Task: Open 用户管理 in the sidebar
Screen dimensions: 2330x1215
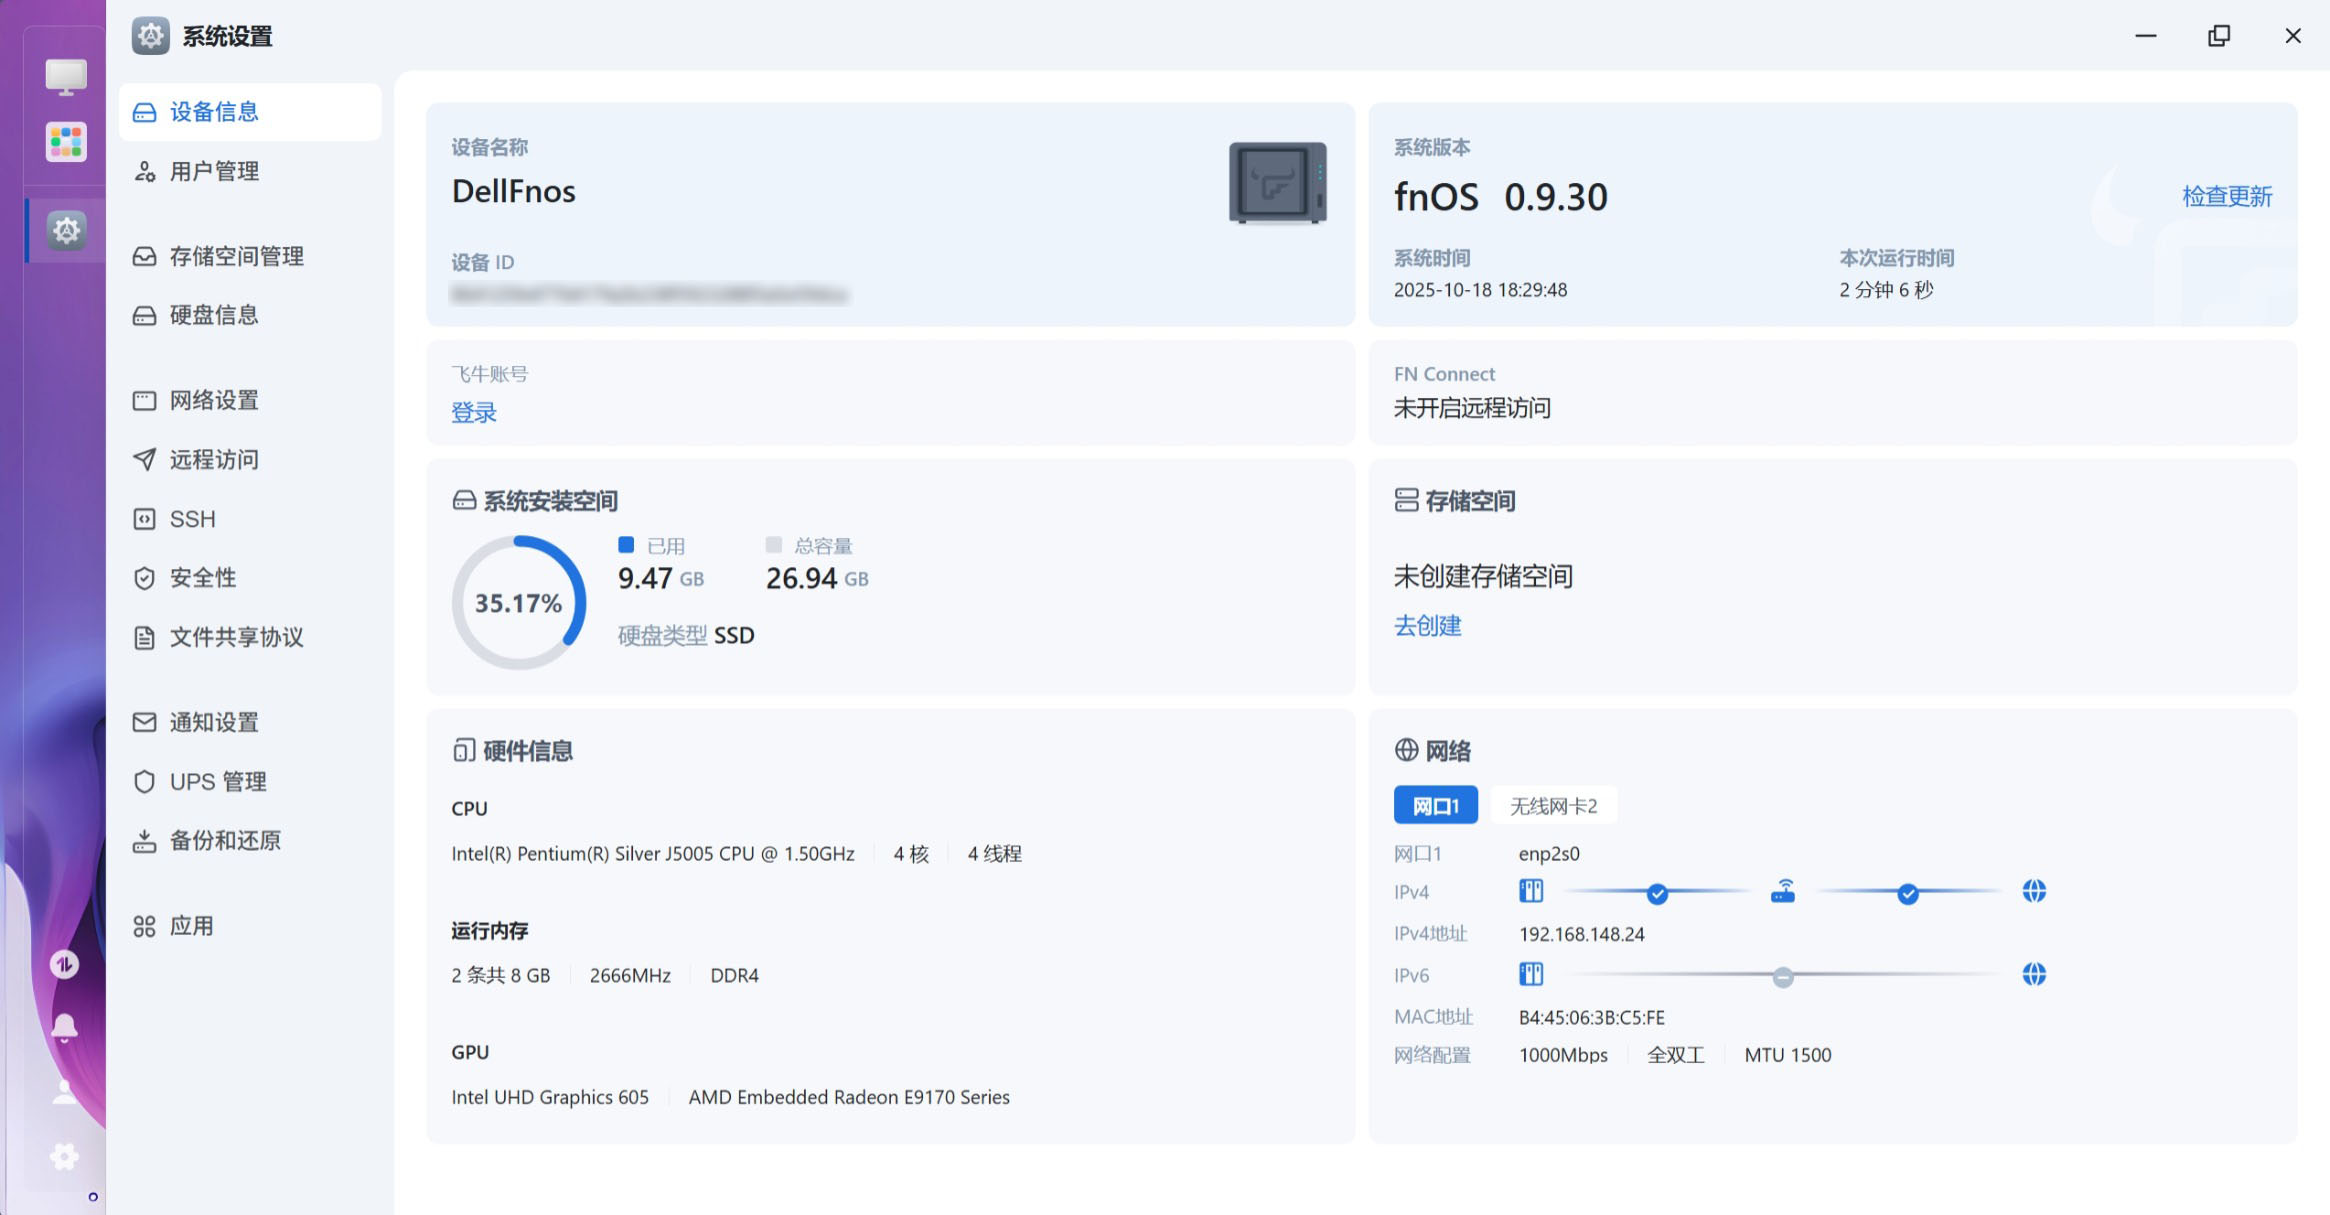Action: 214,171
